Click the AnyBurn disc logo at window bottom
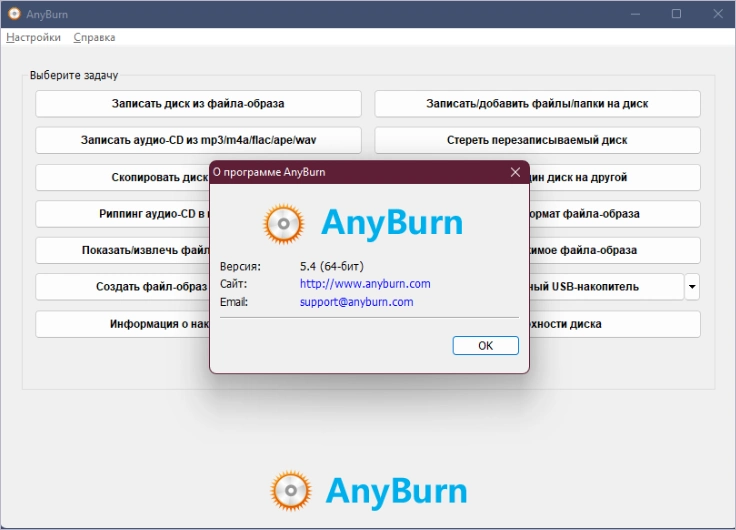Viewport: 736px width, 530px height. 291,491
